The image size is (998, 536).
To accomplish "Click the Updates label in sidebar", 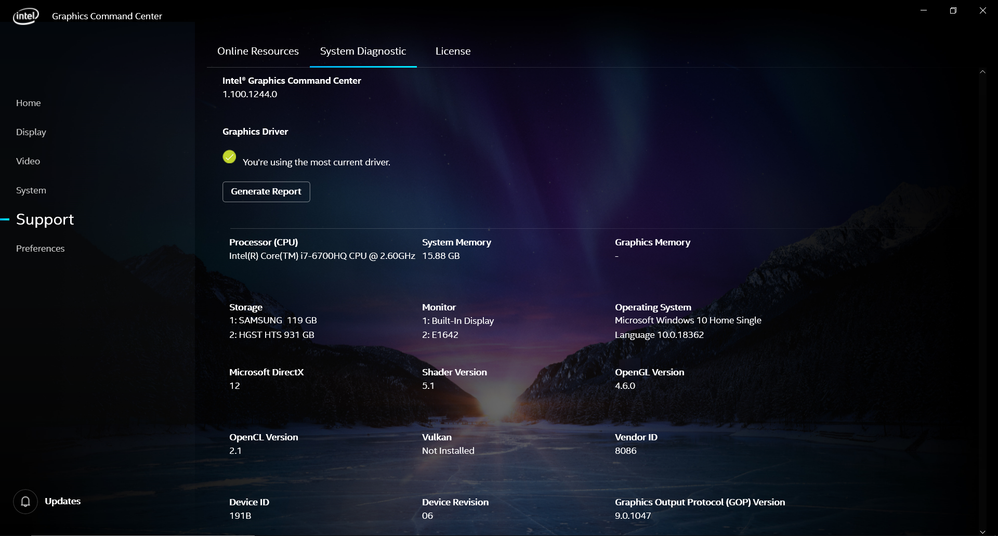I will (62, 502).
